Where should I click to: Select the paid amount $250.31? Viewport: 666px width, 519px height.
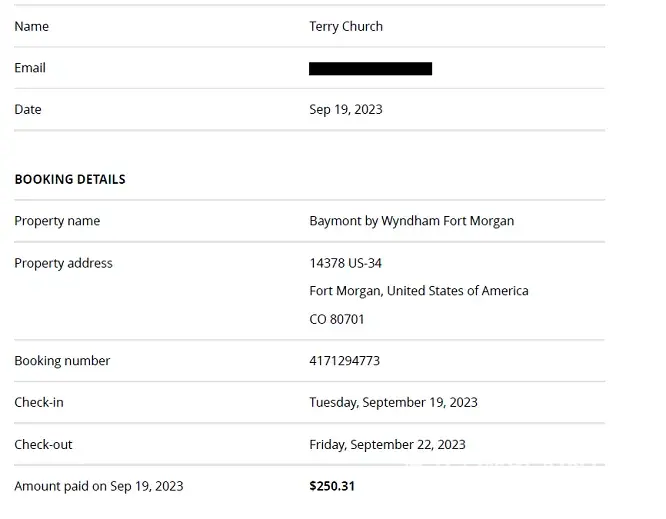[332, 486]
